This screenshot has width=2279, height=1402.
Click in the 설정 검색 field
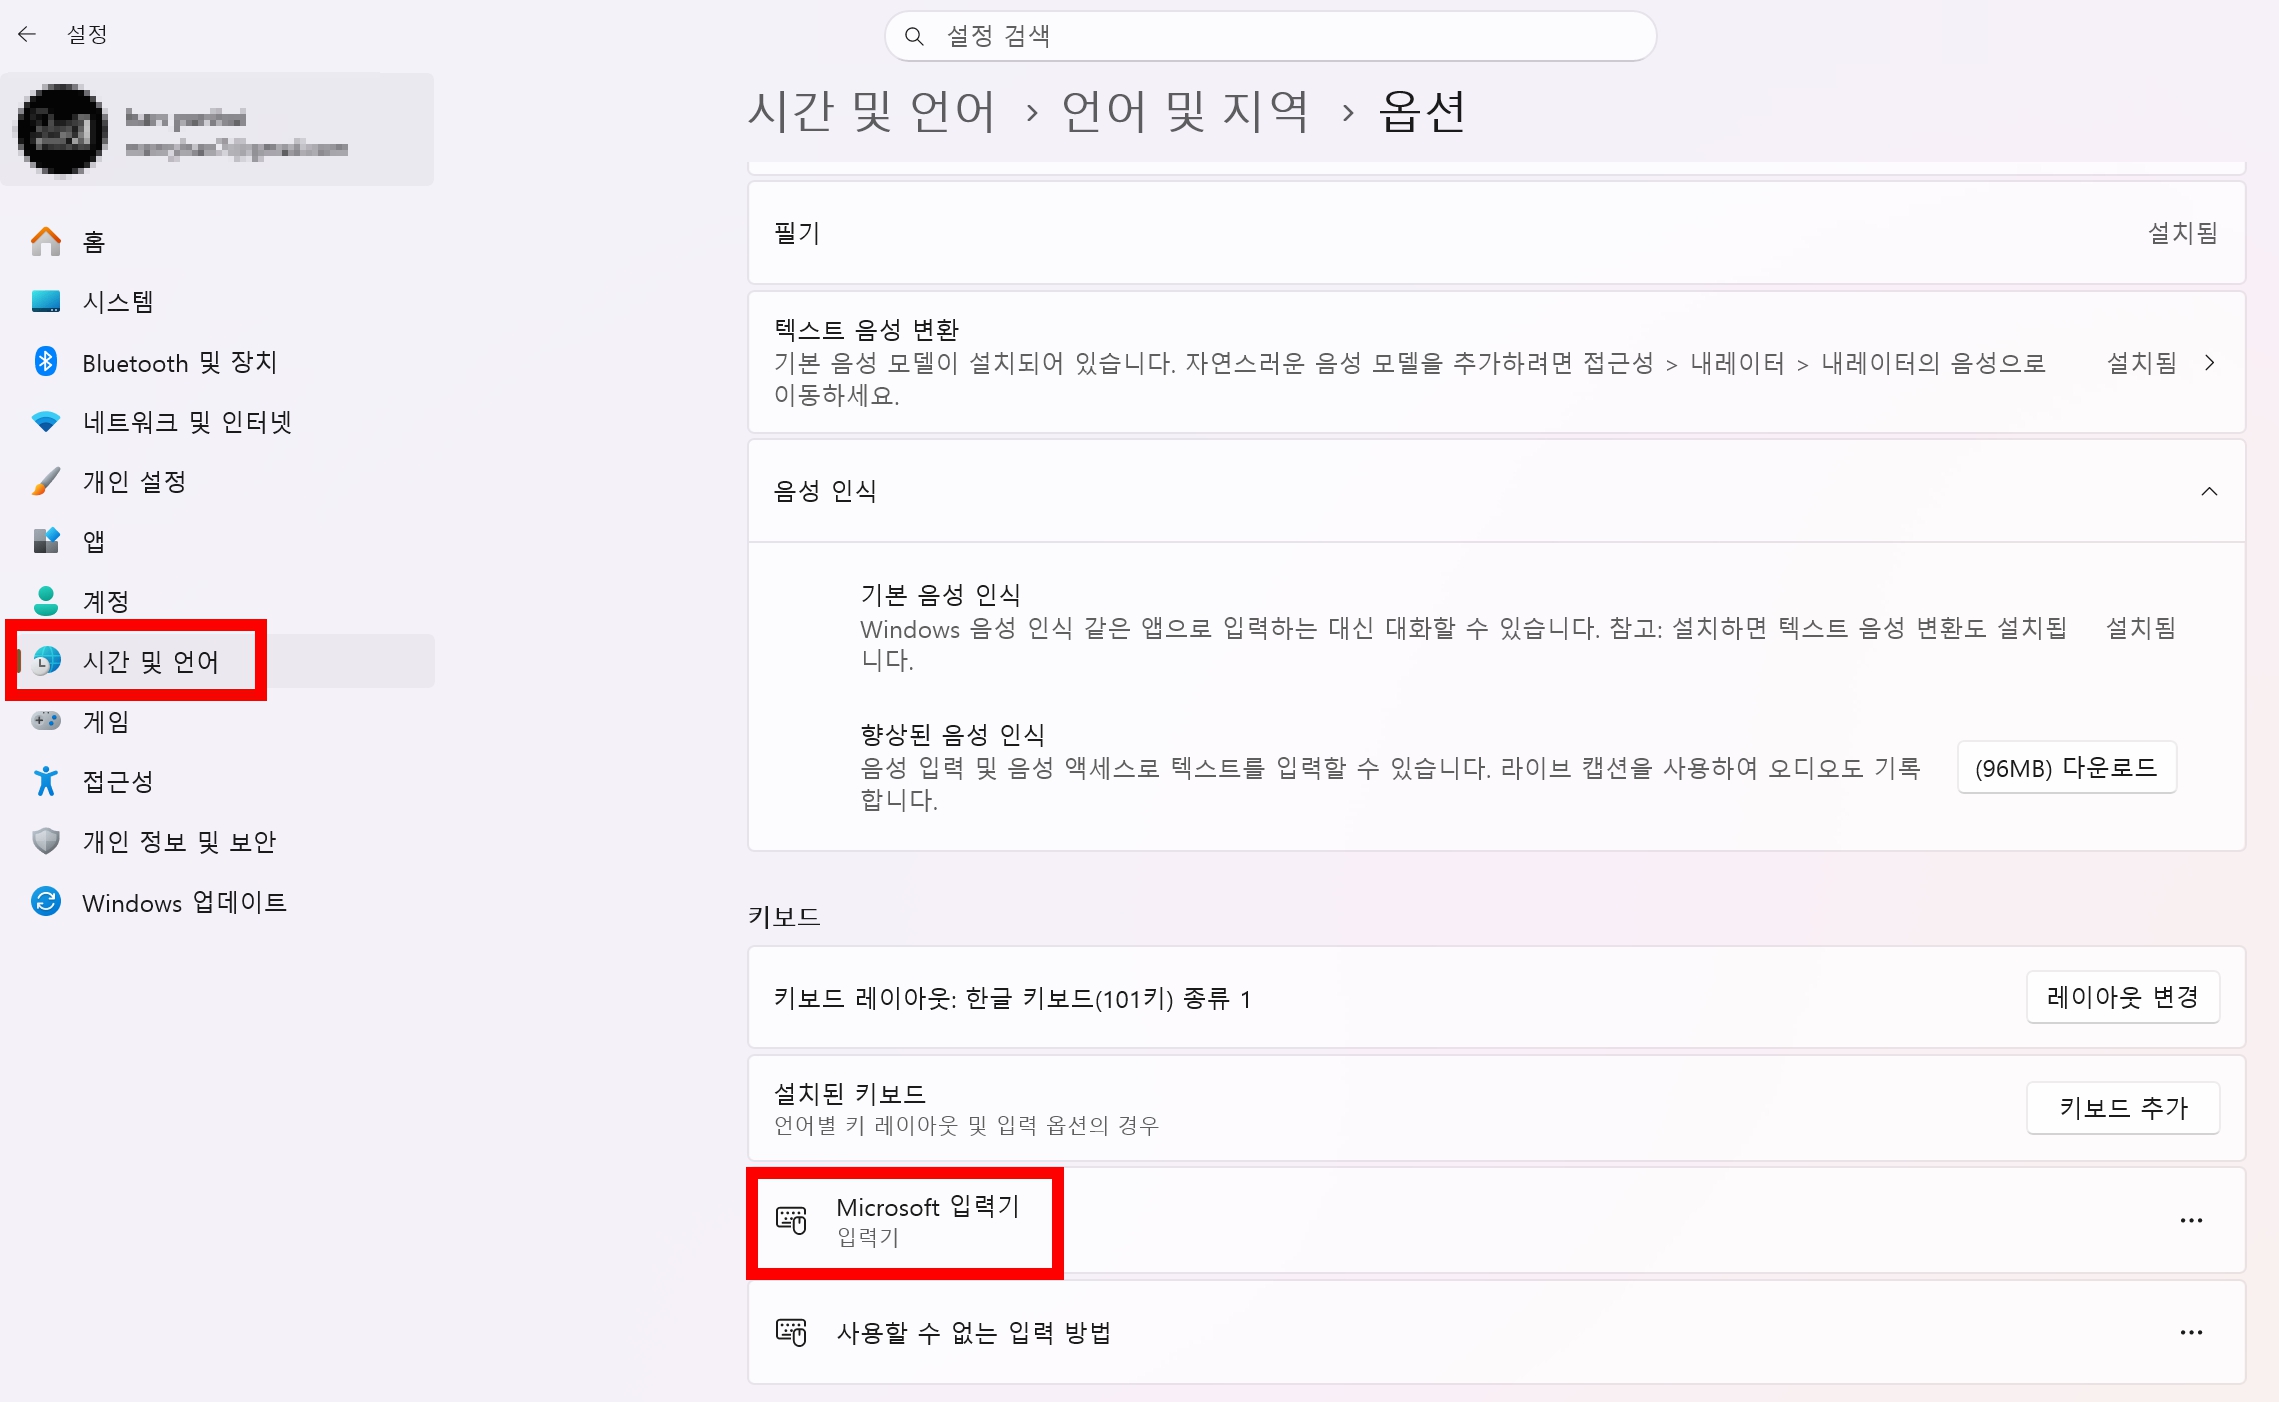(x=1270, y=36)
